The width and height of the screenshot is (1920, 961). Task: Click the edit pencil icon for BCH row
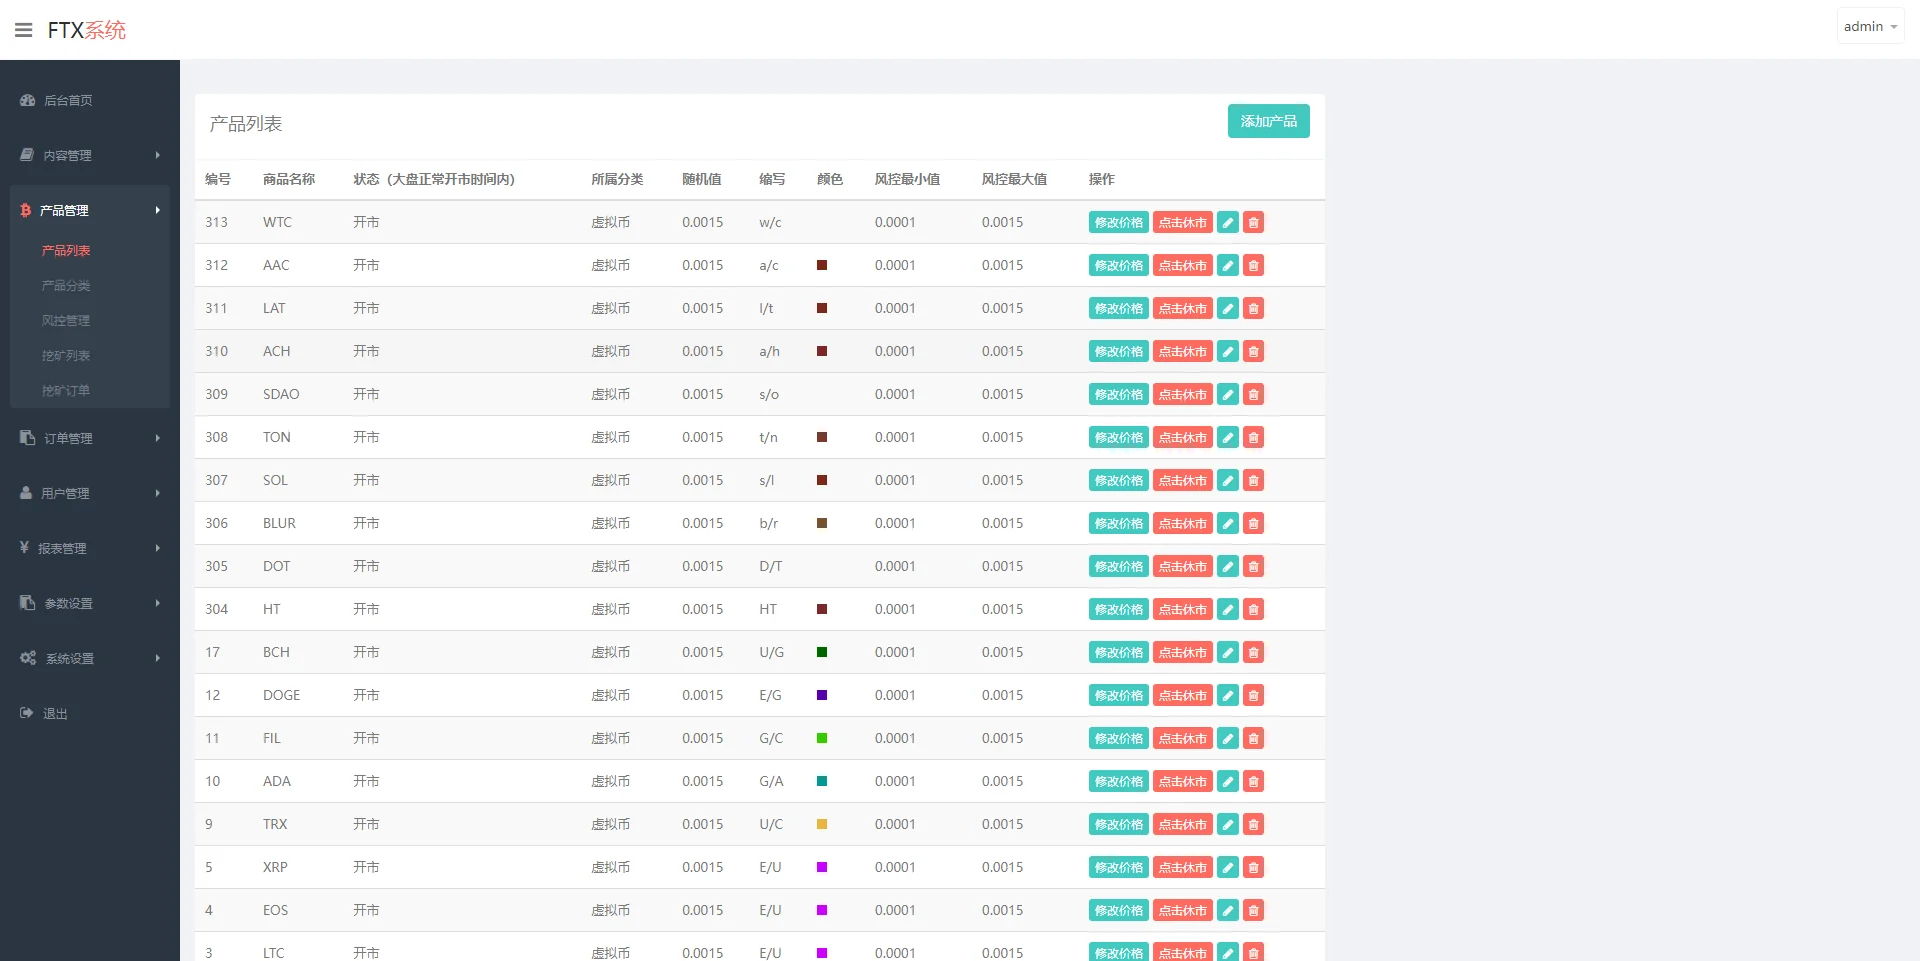pos(1228,653)
